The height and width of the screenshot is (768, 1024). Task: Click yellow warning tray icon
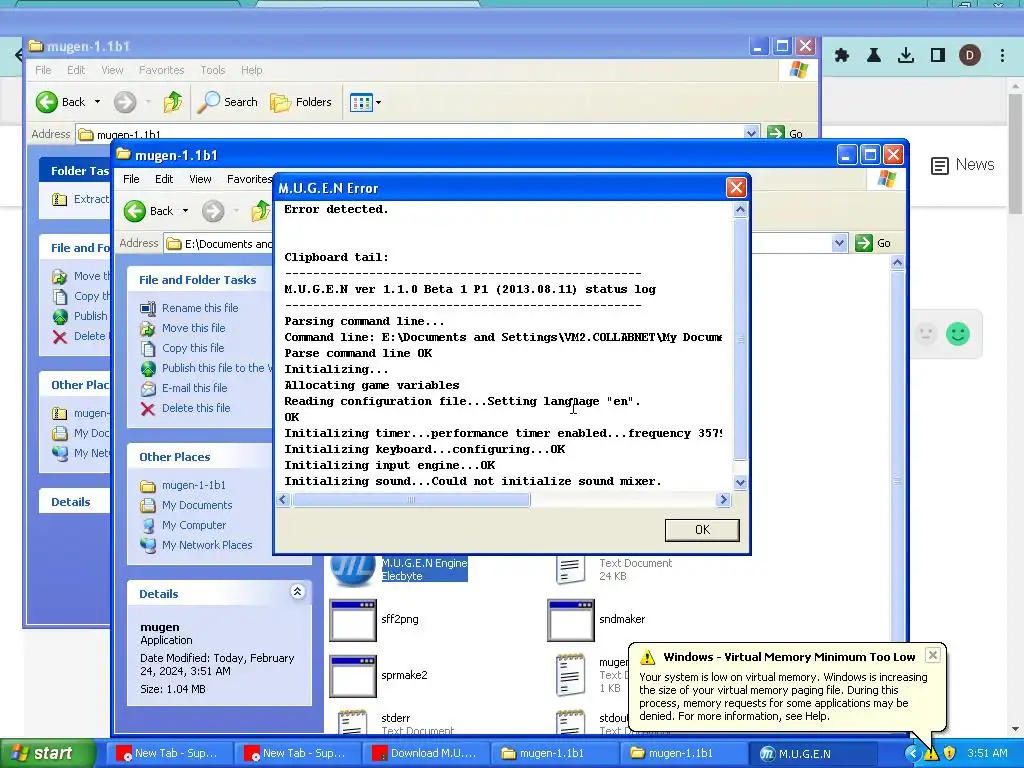(x=931, y=754)
